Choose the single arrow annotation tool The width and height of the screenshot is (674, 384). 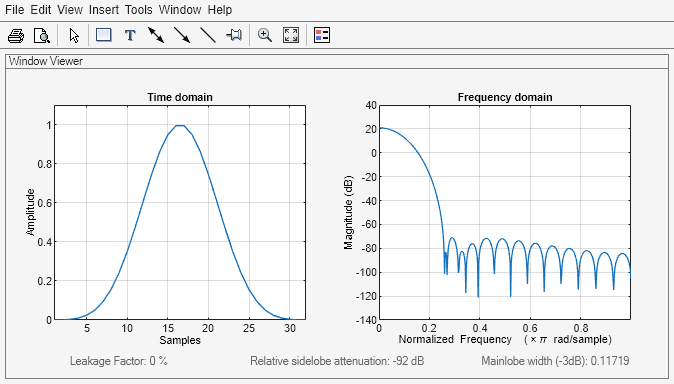(182, 35)
